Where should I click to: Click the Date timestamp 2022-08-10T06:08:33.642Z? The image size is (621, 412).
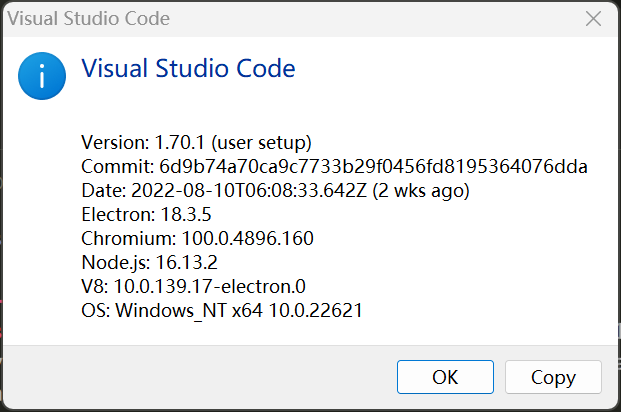coord(249,191)
